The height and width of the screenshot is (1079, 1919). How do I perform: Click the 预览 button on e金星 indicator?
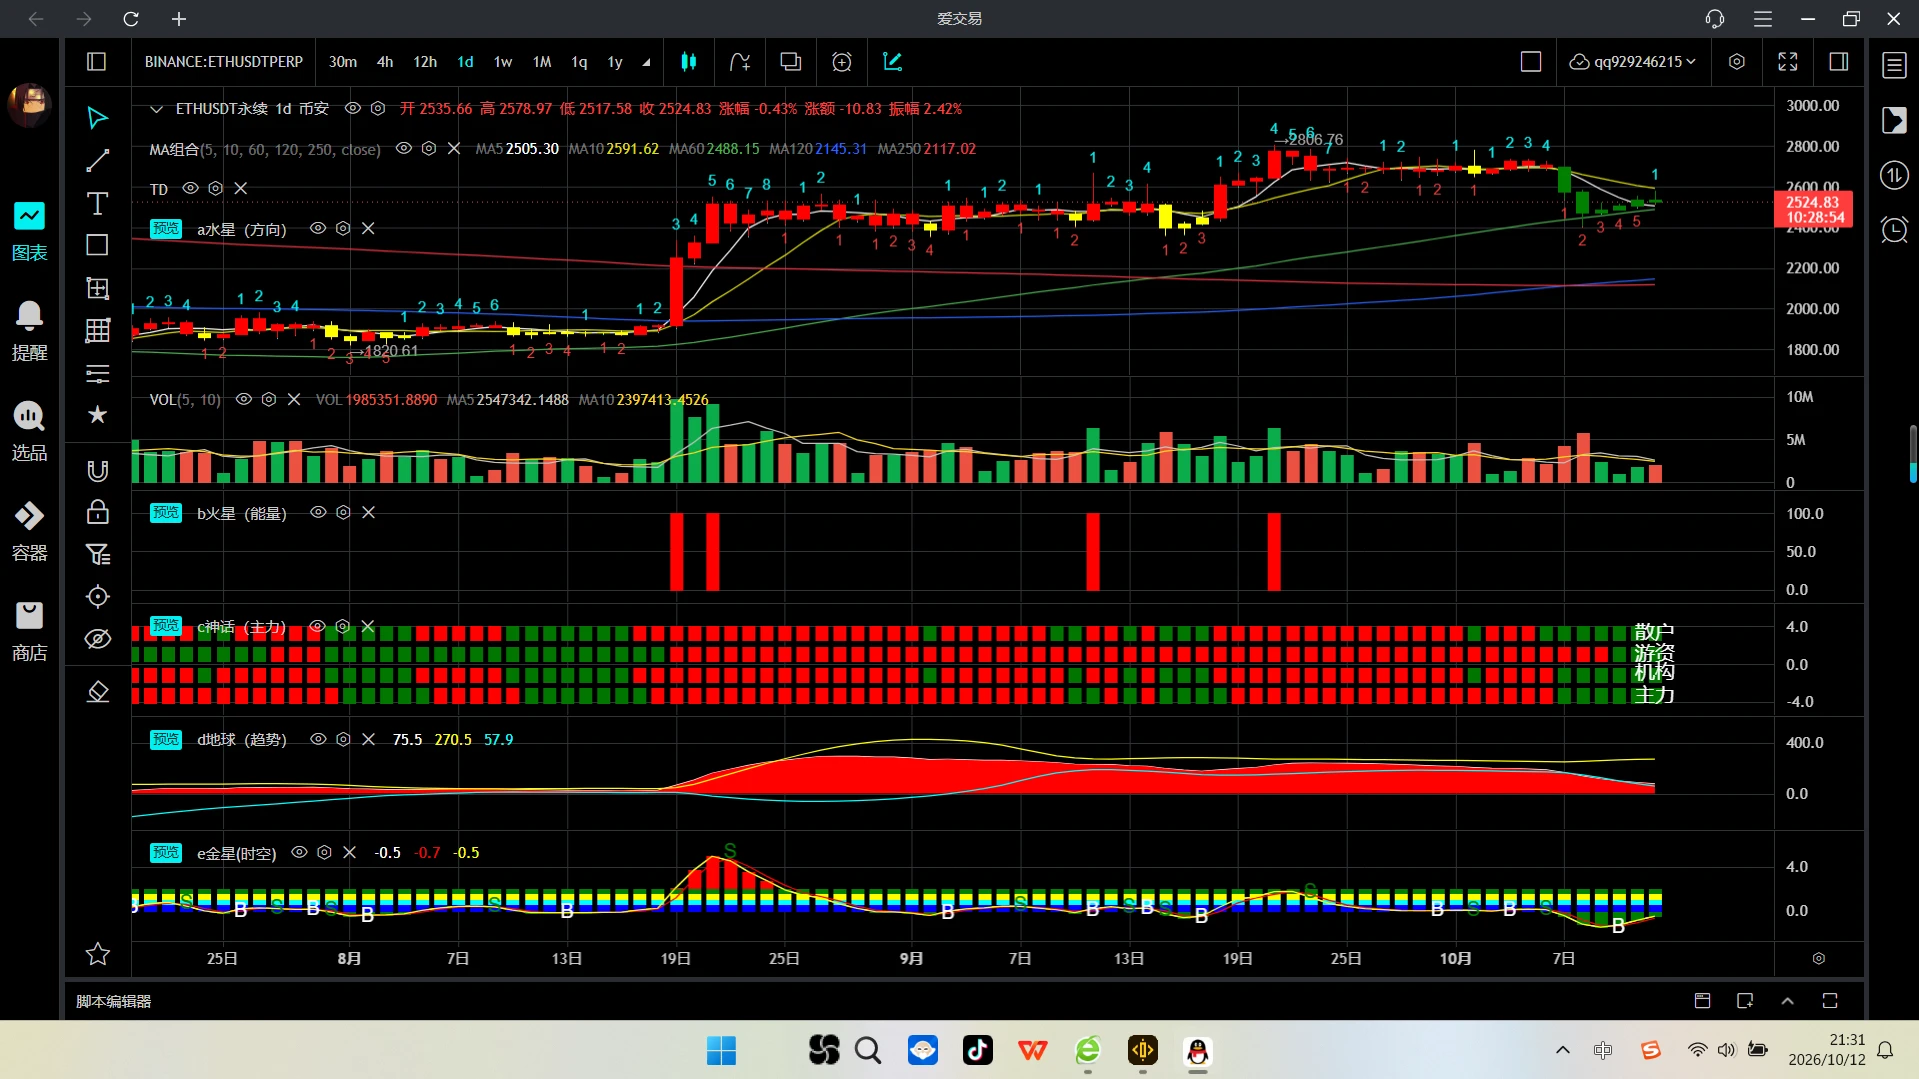coord(166,852)
